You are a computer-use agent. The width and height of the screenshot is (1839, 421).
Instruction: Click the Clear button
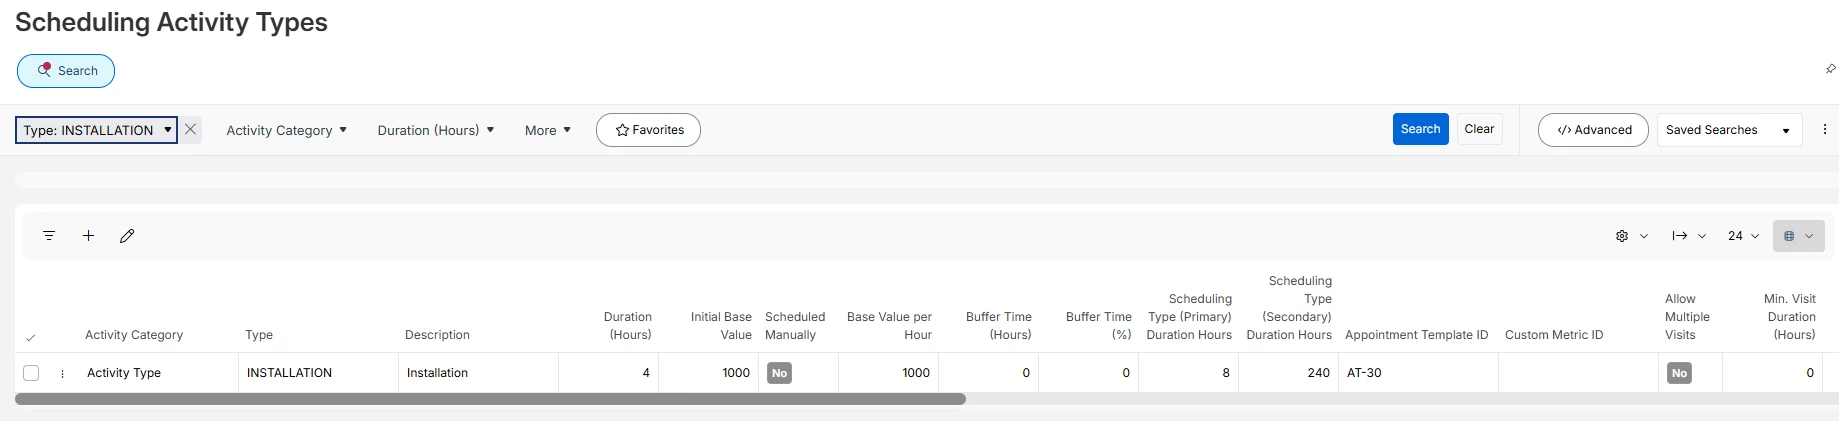click(1479, 129)
